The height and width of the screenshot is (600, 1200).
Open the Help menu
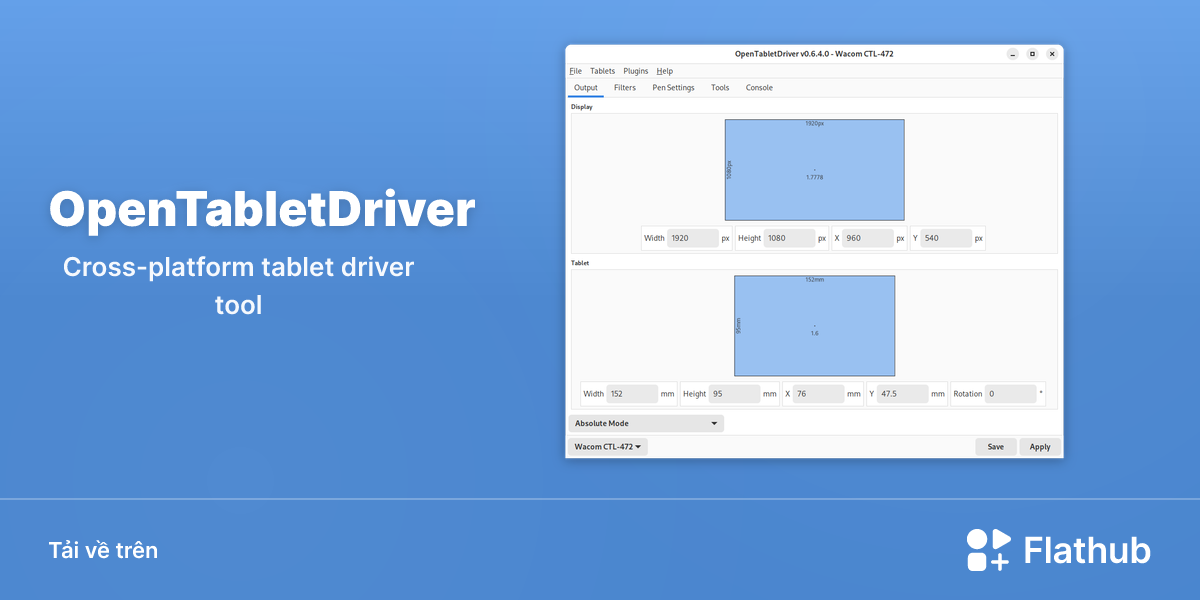point(665,71)
